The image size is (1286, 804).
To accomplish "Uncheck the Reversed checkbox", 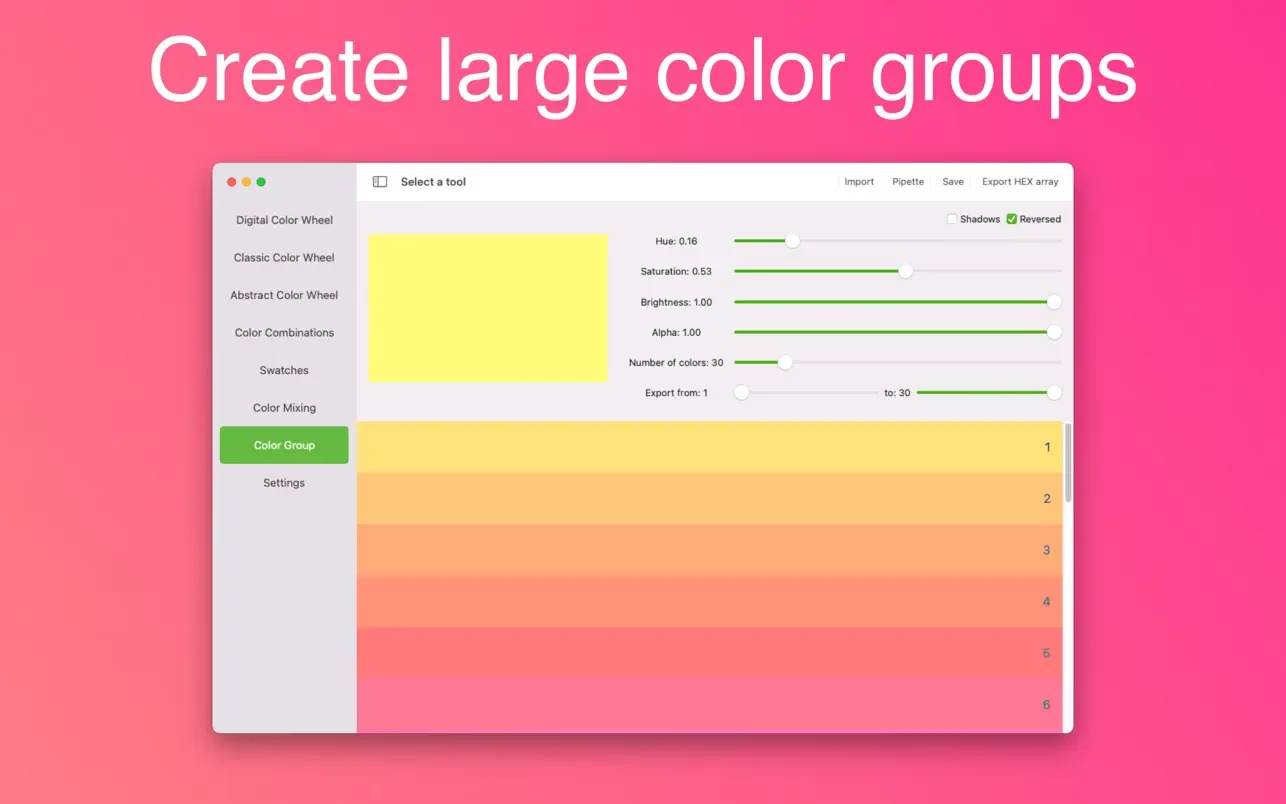I will tap(1013, 218).
